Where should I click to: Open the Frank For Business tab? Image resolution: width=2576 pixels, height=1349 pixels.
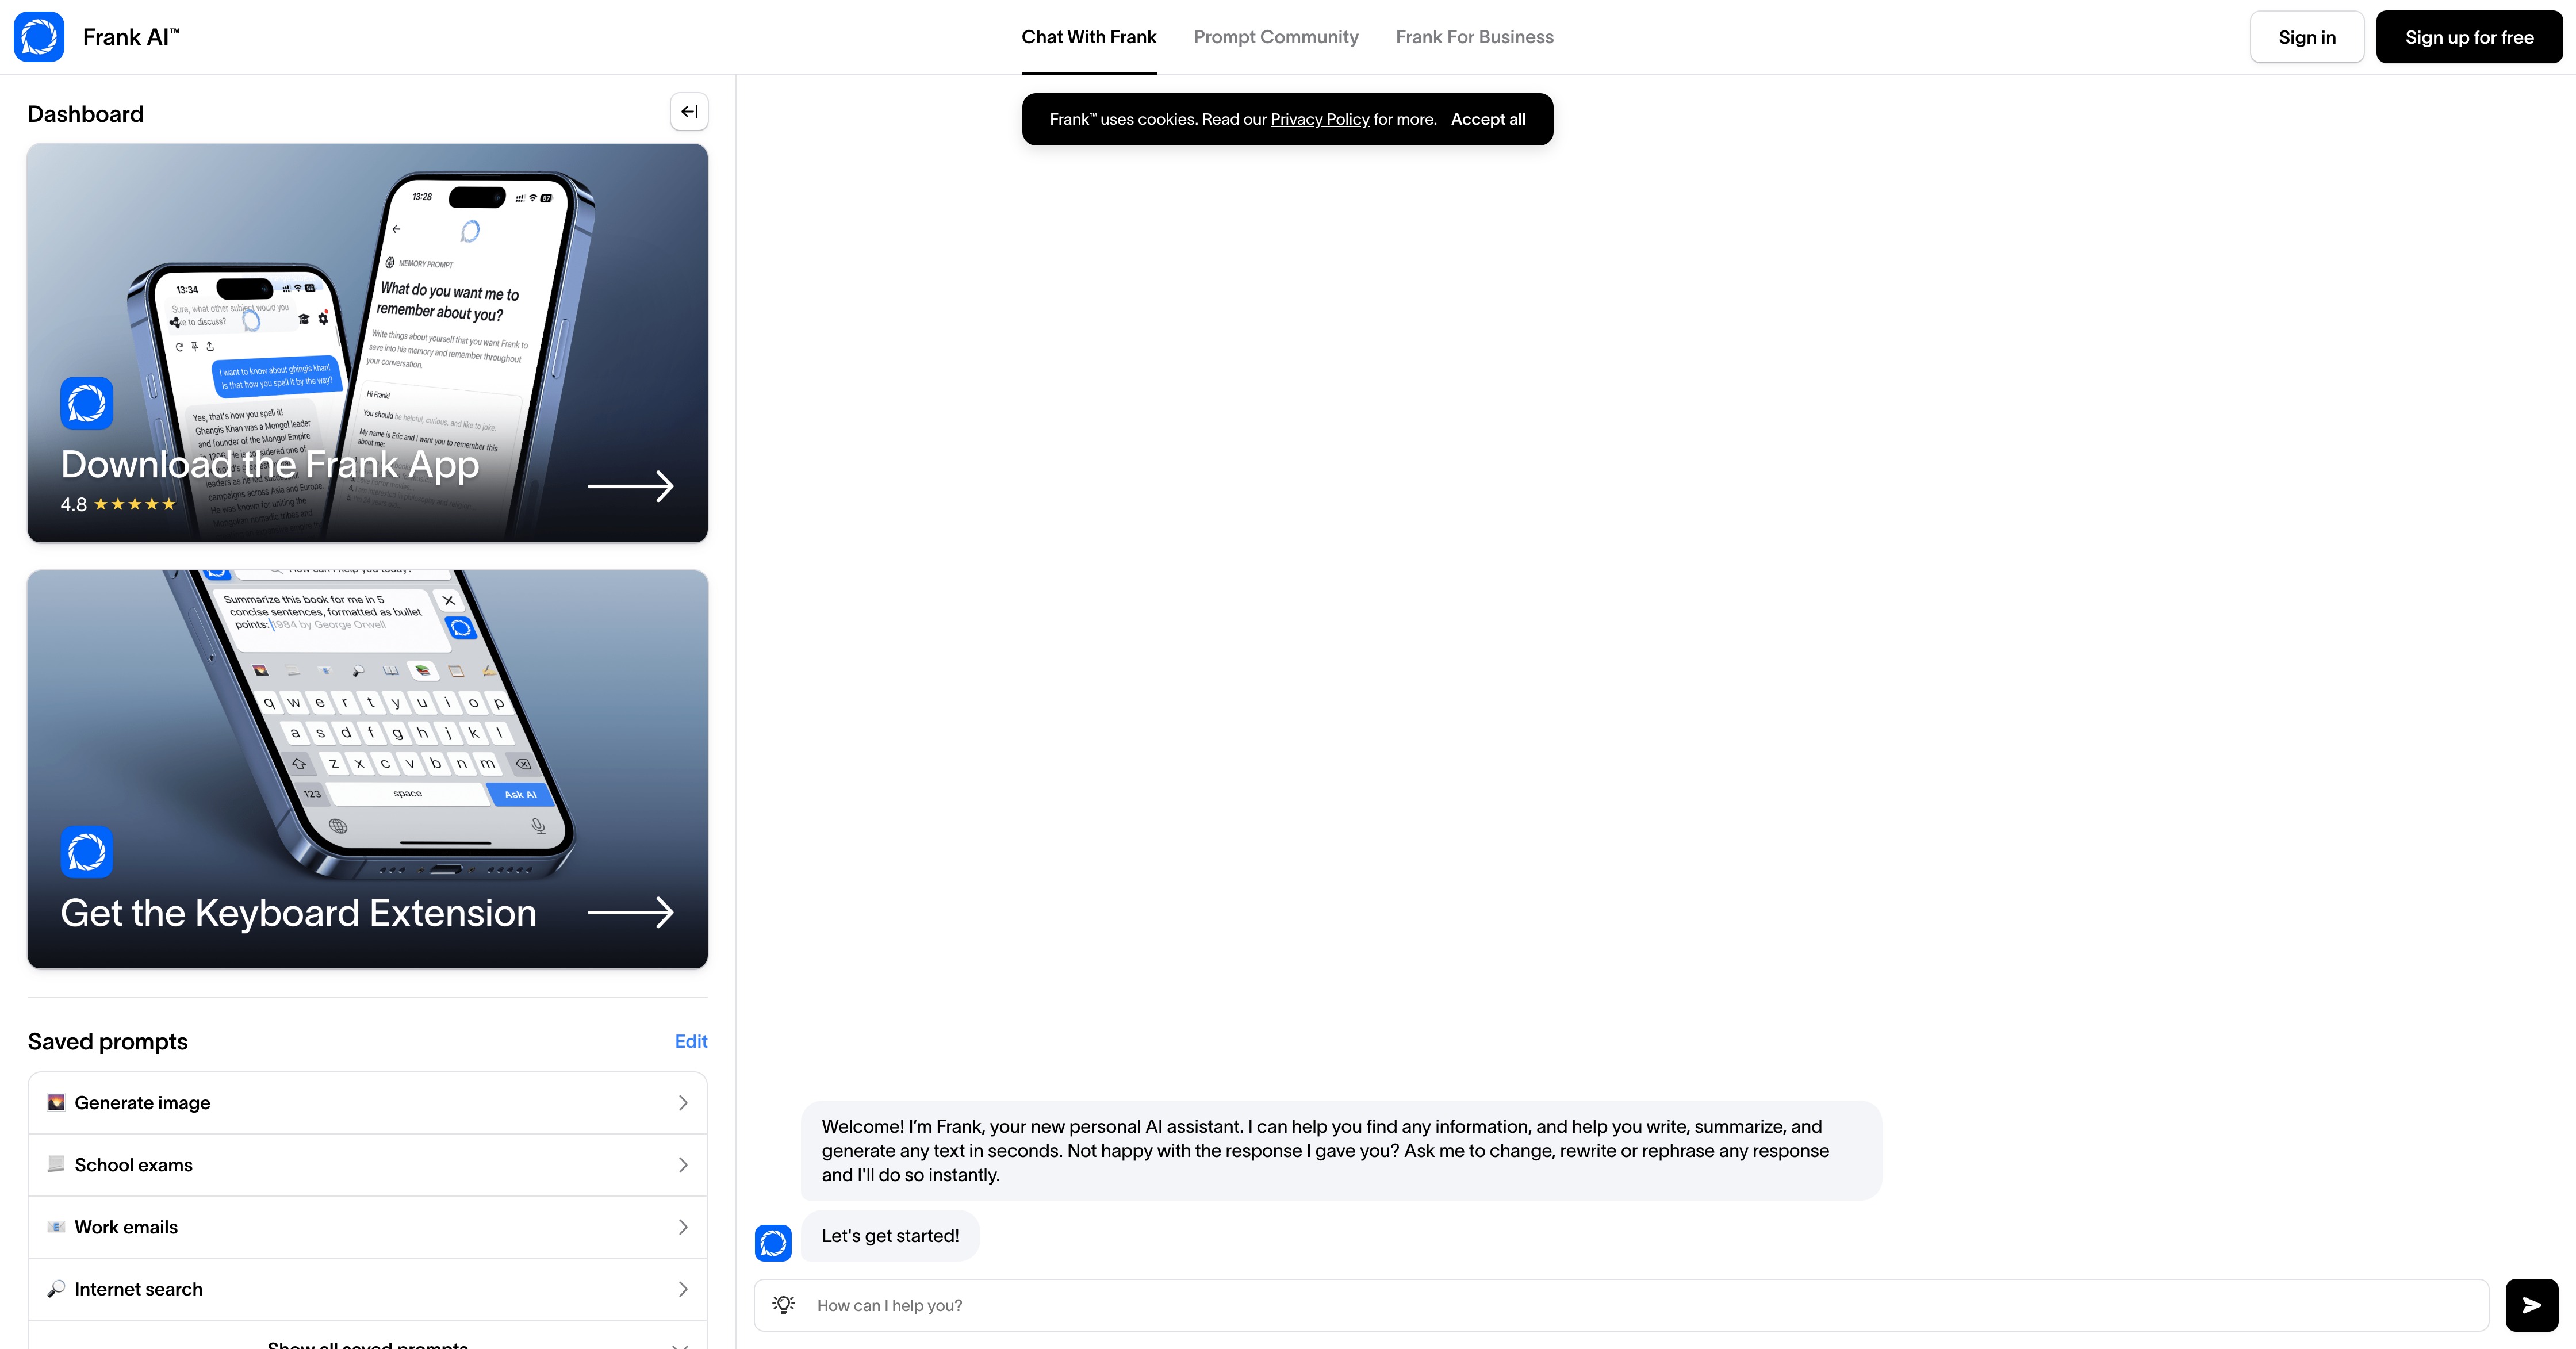1474,37
